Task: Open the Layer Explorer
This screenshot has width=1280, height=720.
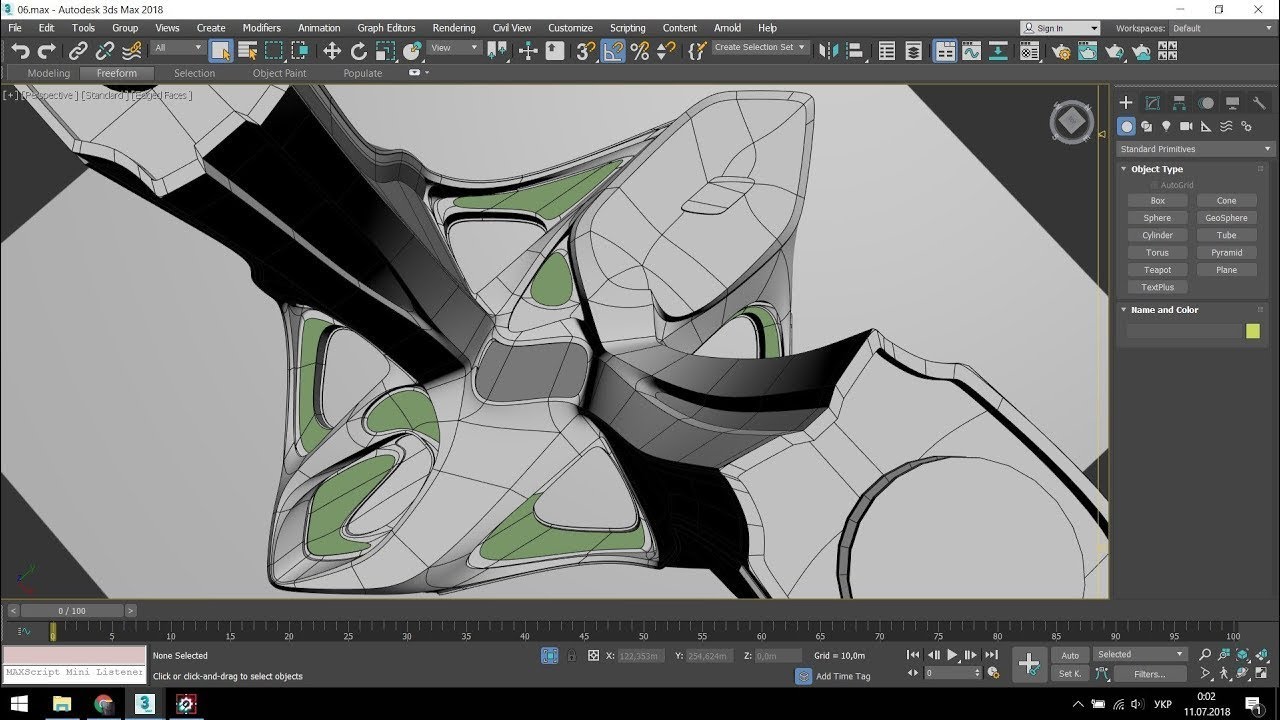Action: pyautogui.click(x=913, y=51)
